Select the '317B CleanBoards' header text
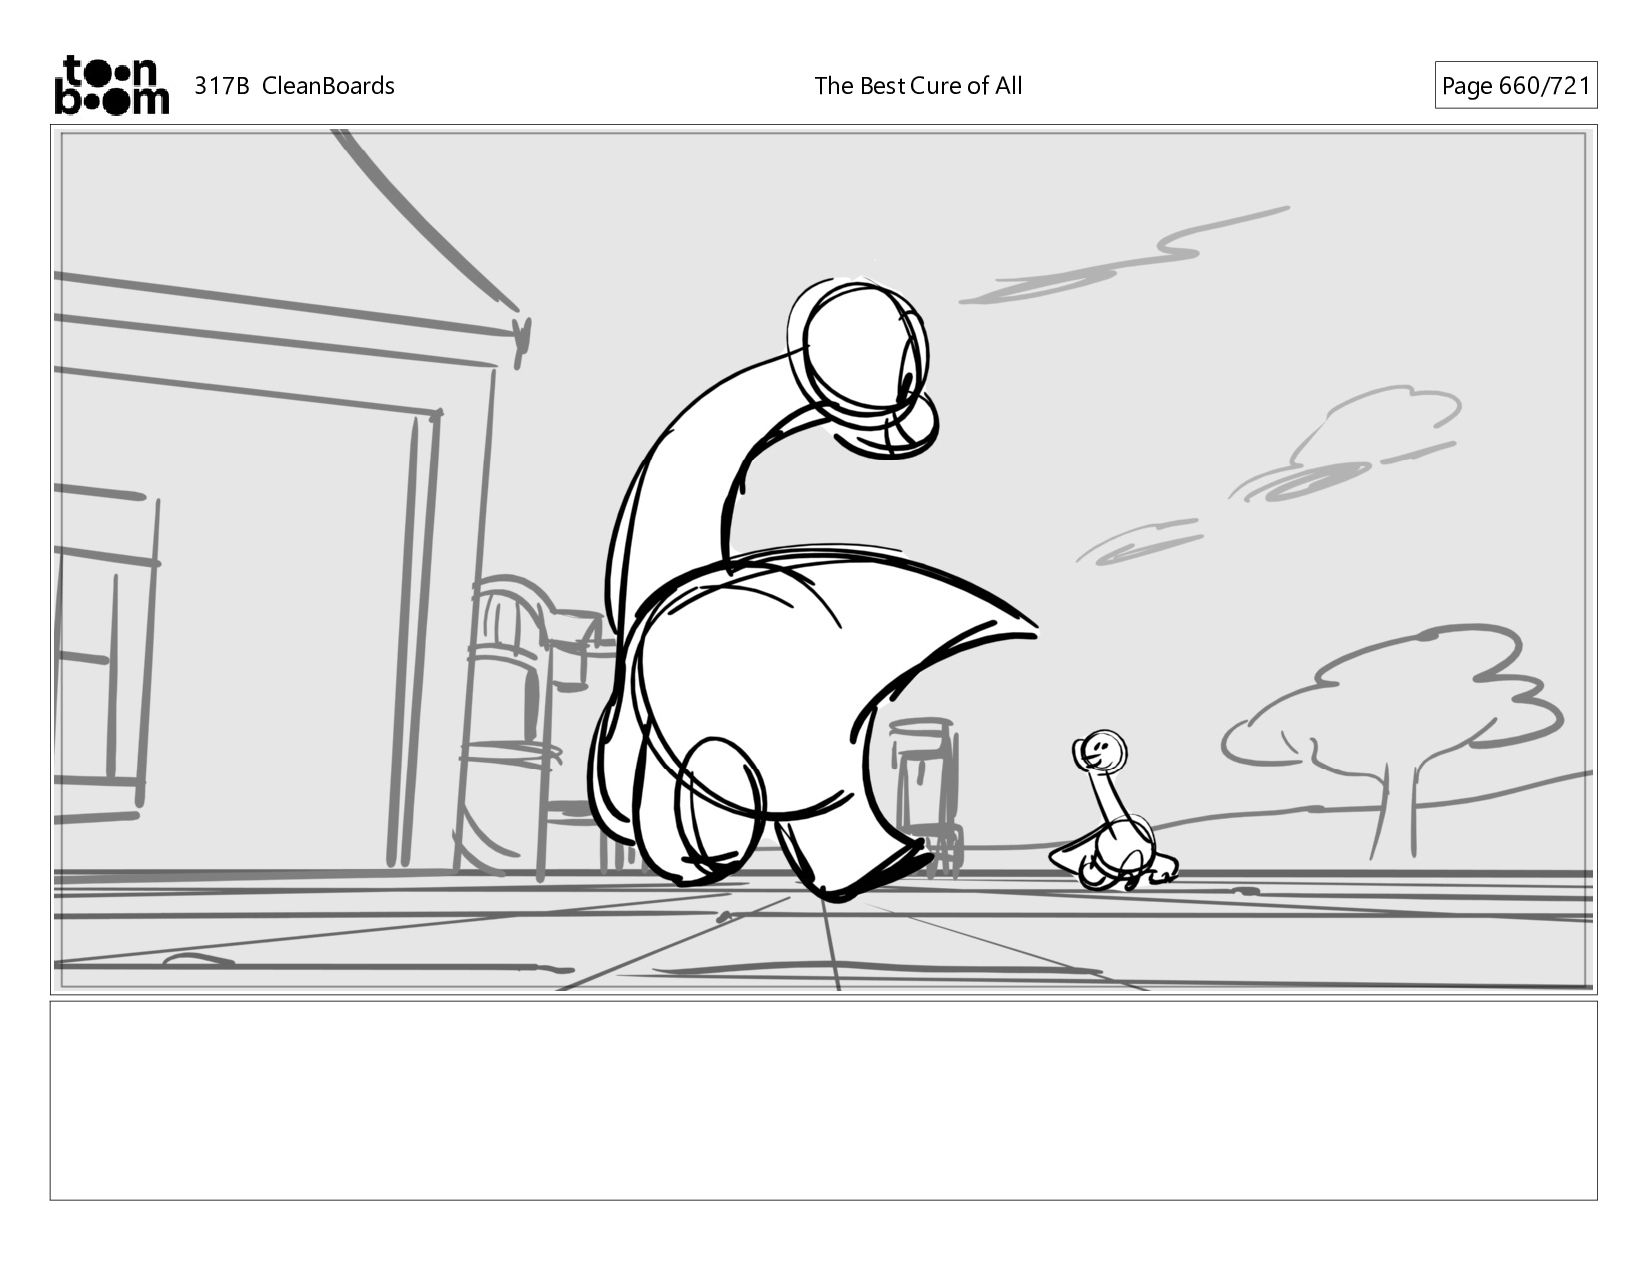Viewport: 1650px width, 1275px height. pos(294,86)
